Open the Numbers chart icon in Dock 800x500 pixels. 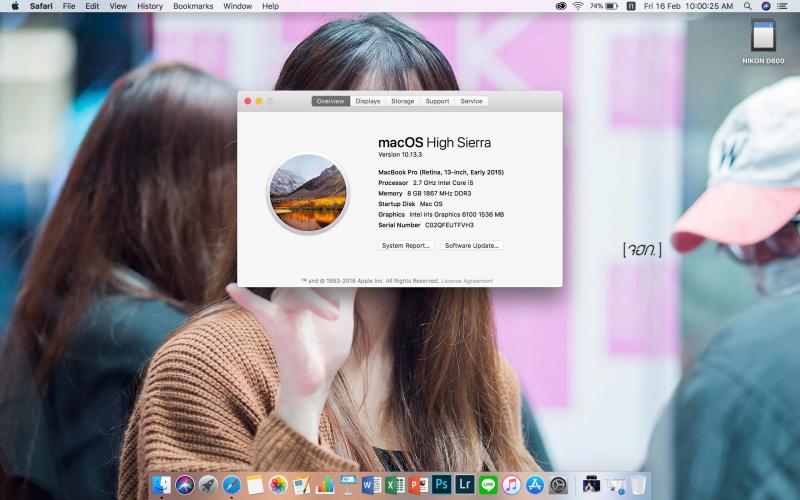point(324,484)
